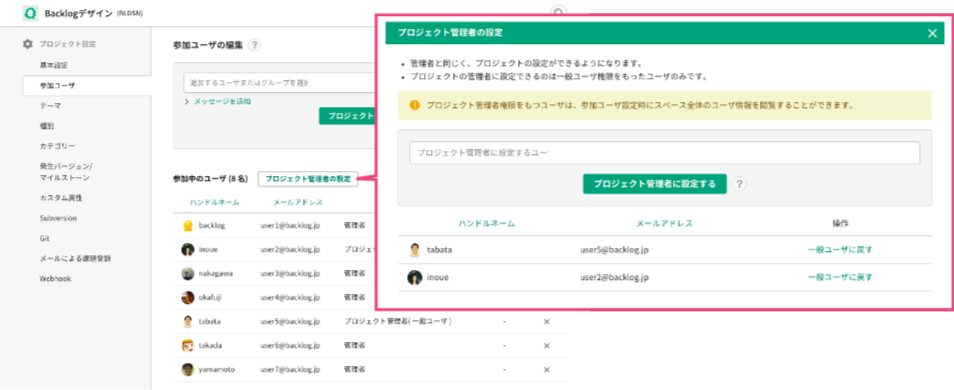Screen dimensions: 954x390
Task: Click the Backlogデザイン project title
Action: tap(78, 13)
